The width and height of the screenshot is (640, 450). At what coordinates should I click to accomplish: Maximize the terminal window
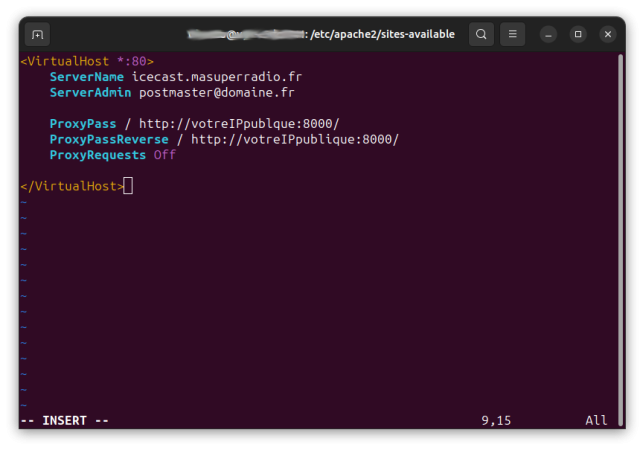click(x=578, y=34)
